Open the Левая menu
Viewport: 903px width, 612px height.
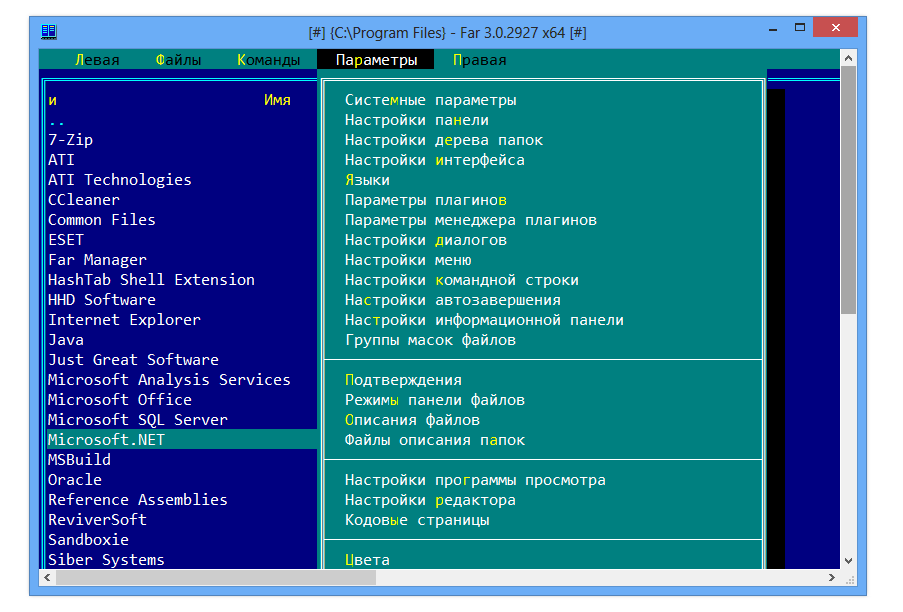point(97,59)
